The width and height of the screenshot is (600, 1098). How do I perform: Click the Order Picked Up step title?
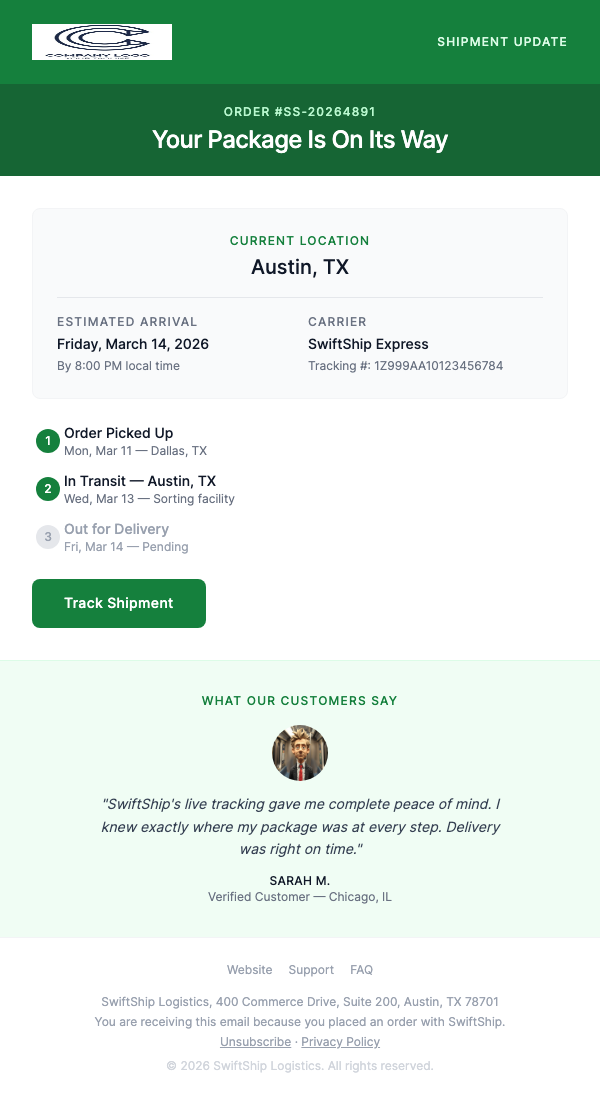(x=118, y=433)
